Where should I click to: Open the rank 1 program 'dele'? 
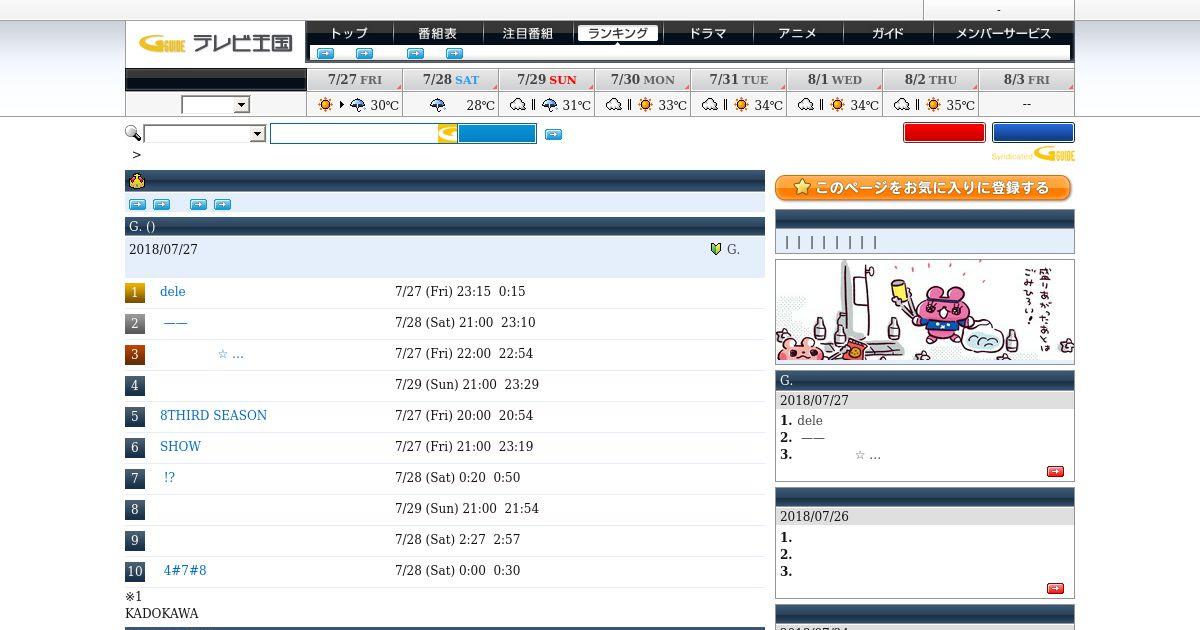click(x=173, y=292)
